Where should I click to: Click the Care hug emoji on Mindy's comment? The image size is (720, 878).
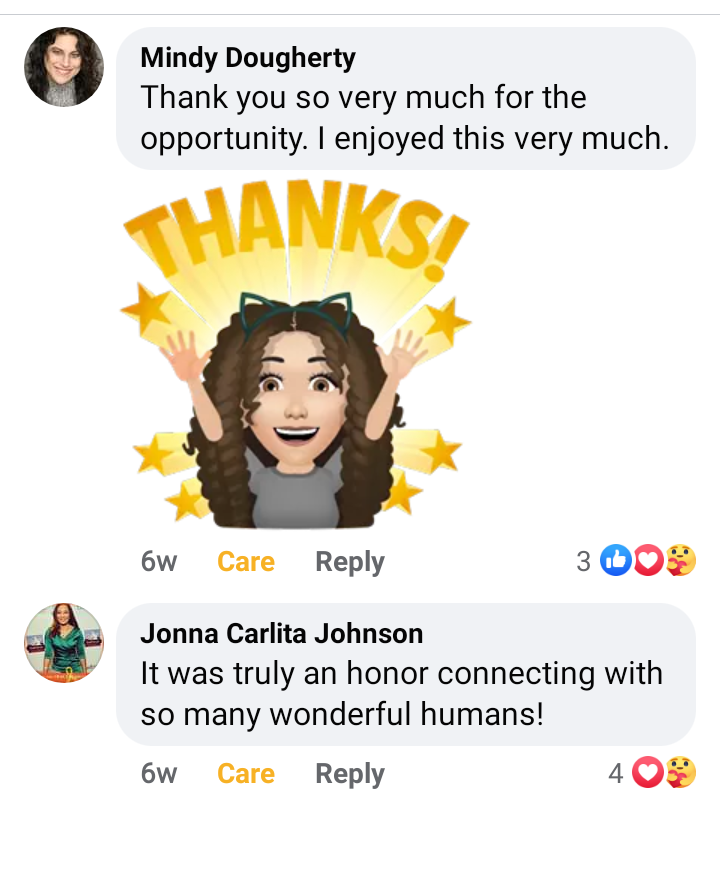click(x=681, y=560)
